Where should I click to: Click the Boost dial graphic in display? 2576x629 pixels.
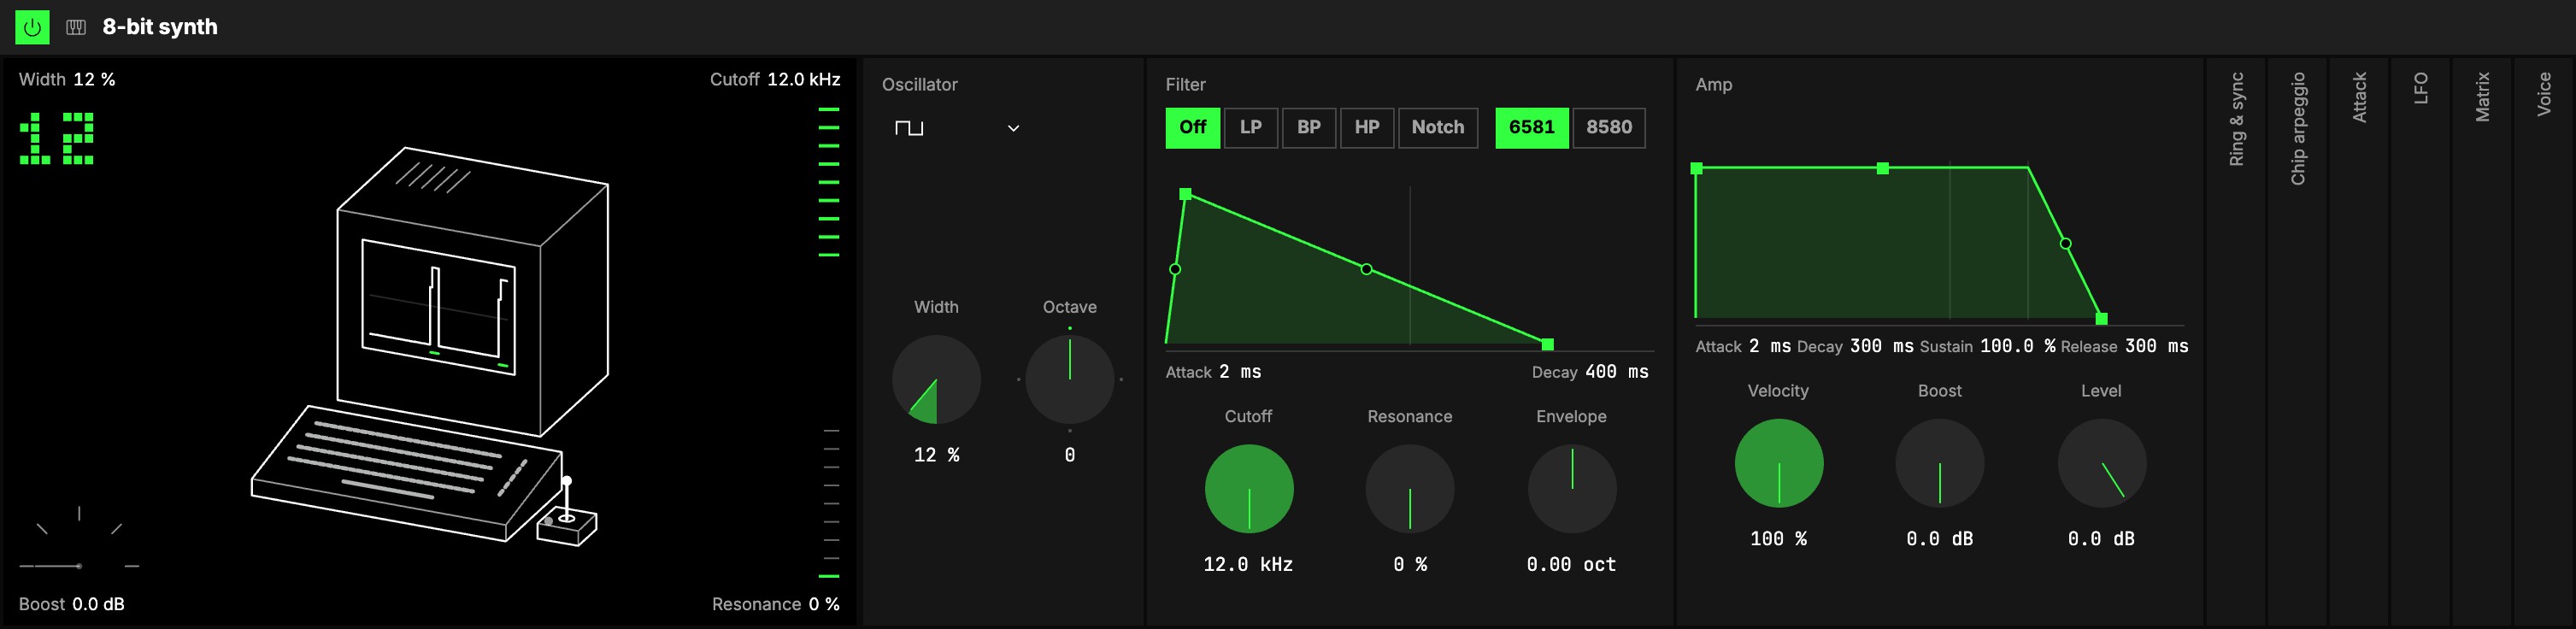click(x=79, y=540)
